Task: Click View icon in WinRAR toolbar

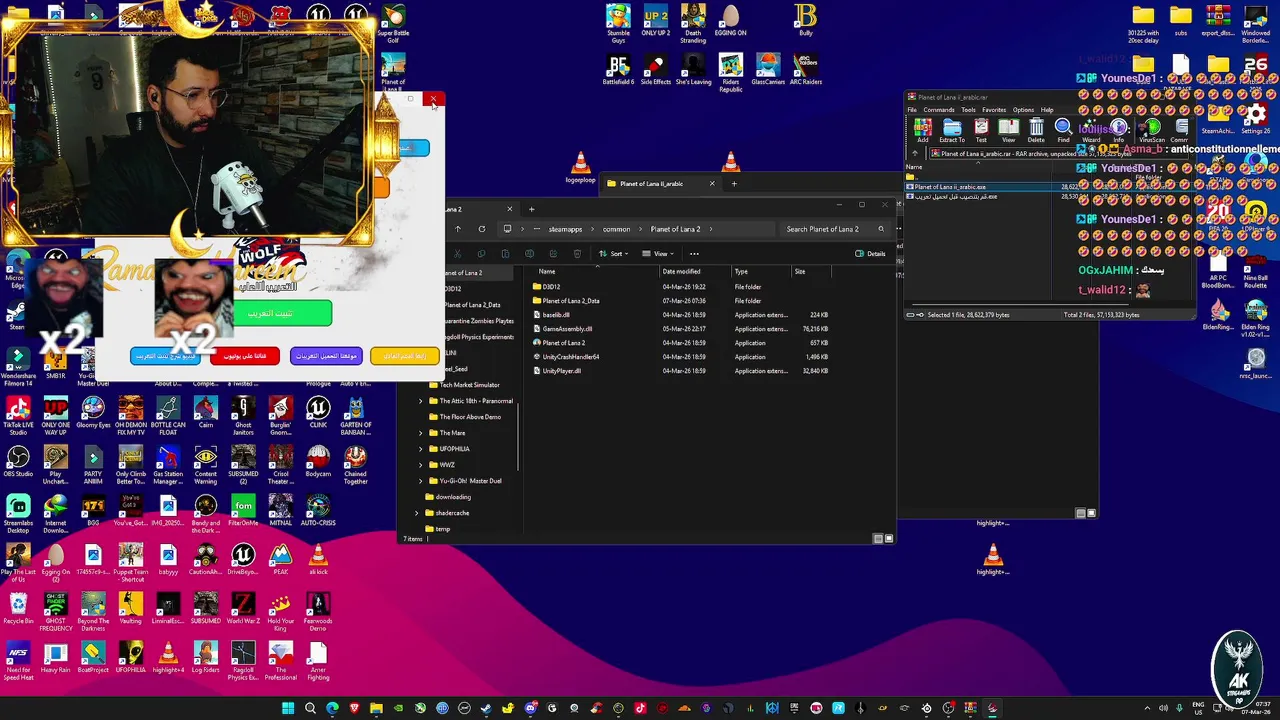Action: (1009, 130)
